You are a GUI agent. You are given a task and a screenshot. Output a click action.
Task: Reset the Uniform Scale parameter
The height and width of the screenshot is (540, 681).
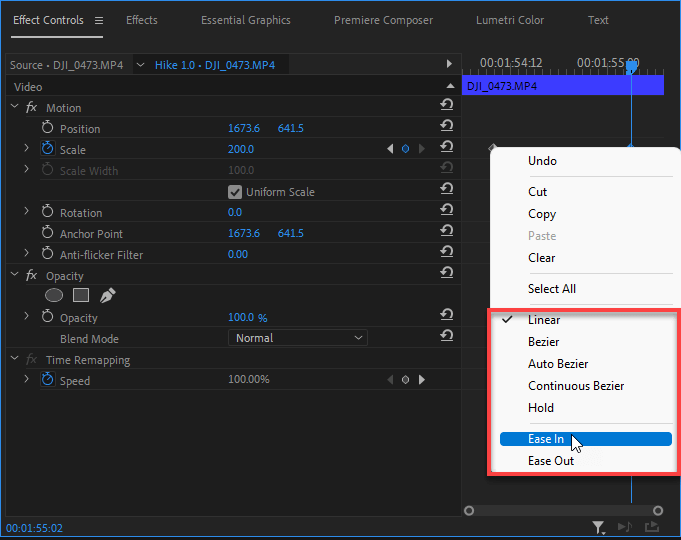pyautogui.click(x=446, y=189)
